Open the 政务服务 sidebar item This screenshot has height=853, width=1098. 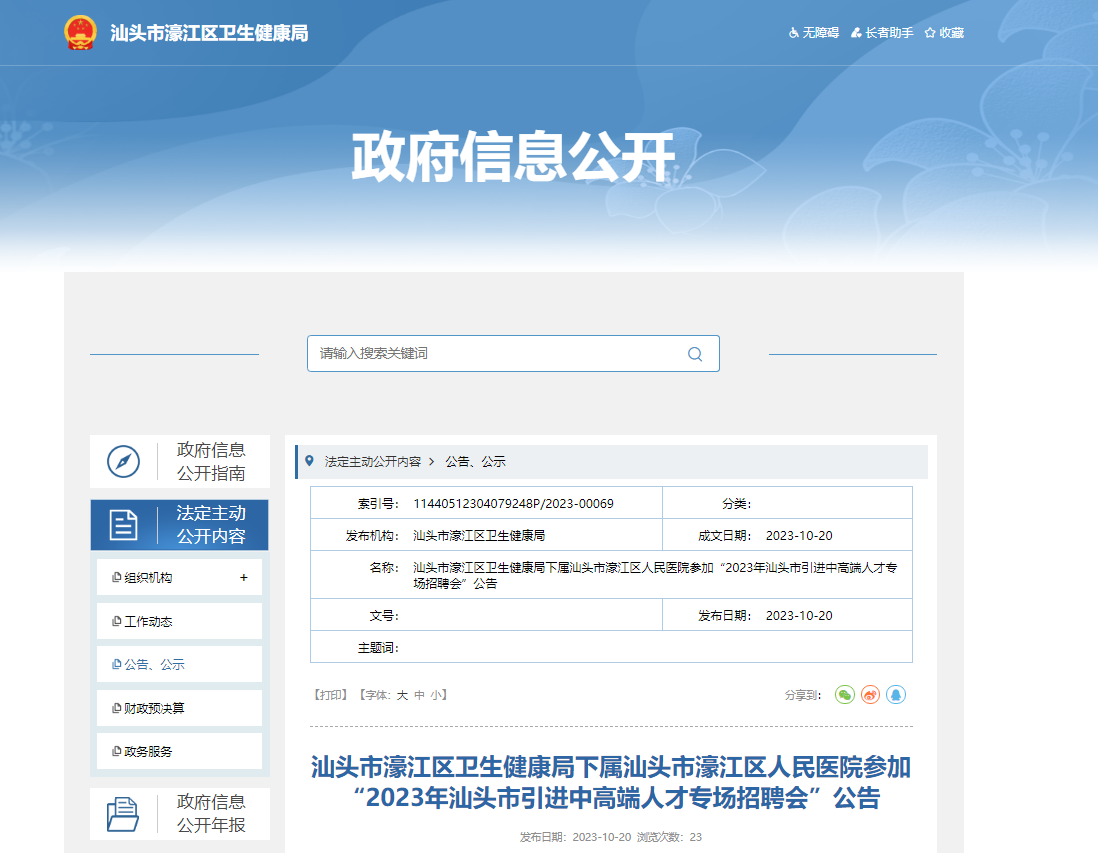pos(148,751)
